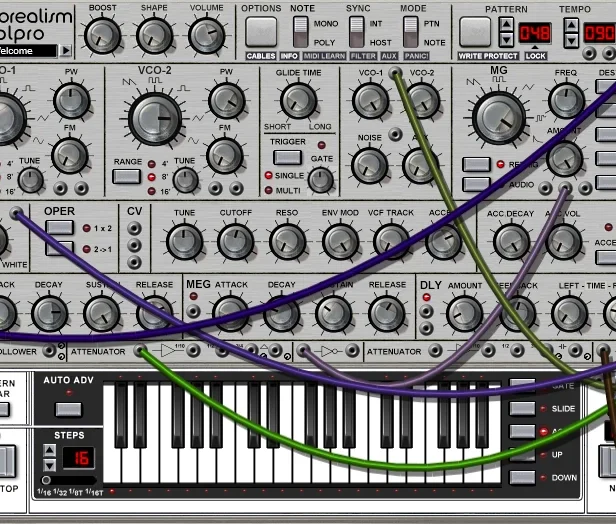Open the CABLES tab
Viewport: 616px width, 524px height.
pos(261,56)
